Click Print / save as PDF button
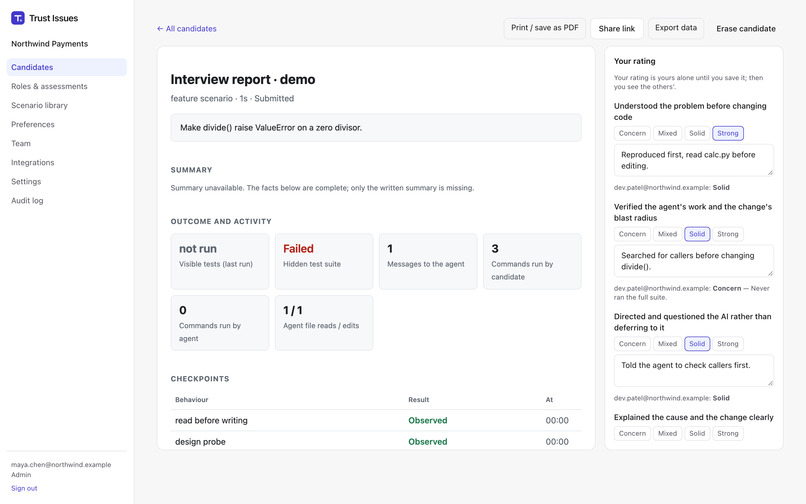The image size is (806, 504). 544,28
